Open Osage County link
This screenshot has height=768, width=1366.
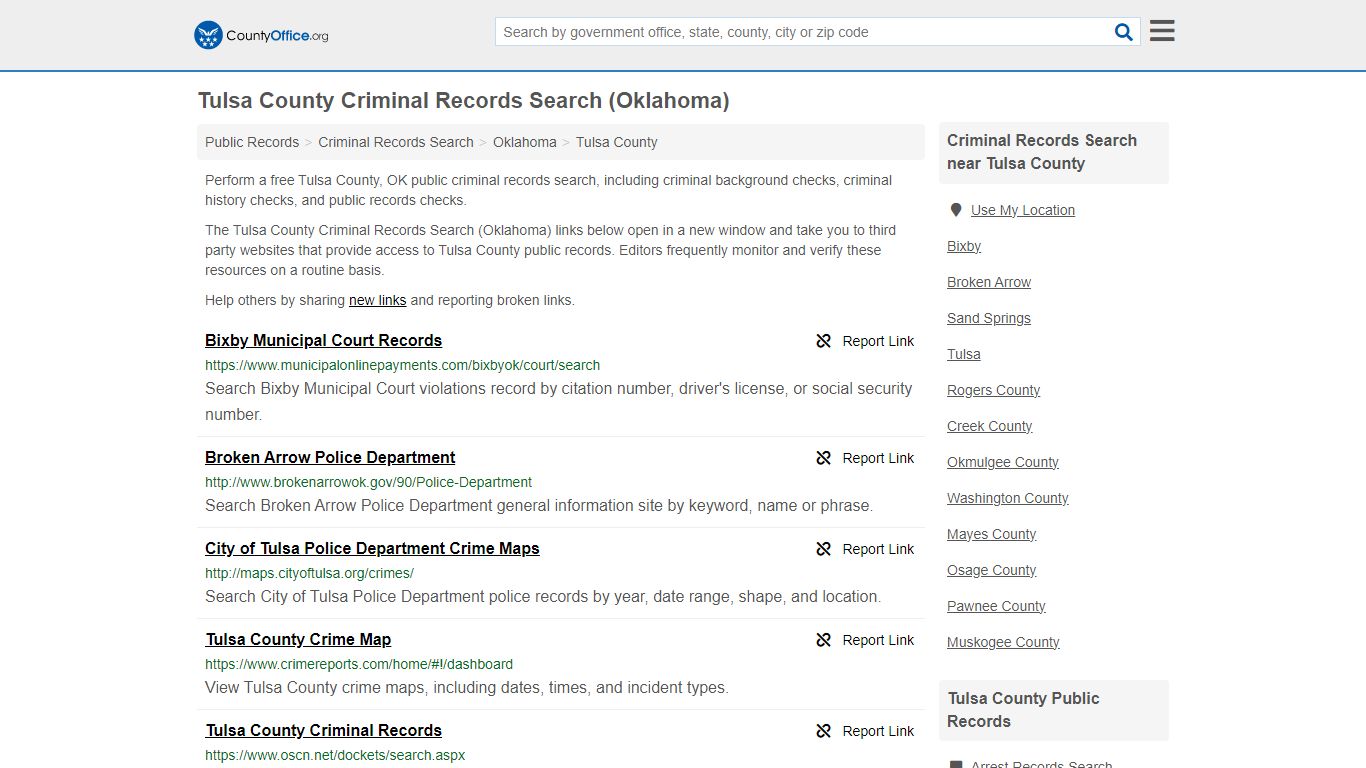[991, 570]
